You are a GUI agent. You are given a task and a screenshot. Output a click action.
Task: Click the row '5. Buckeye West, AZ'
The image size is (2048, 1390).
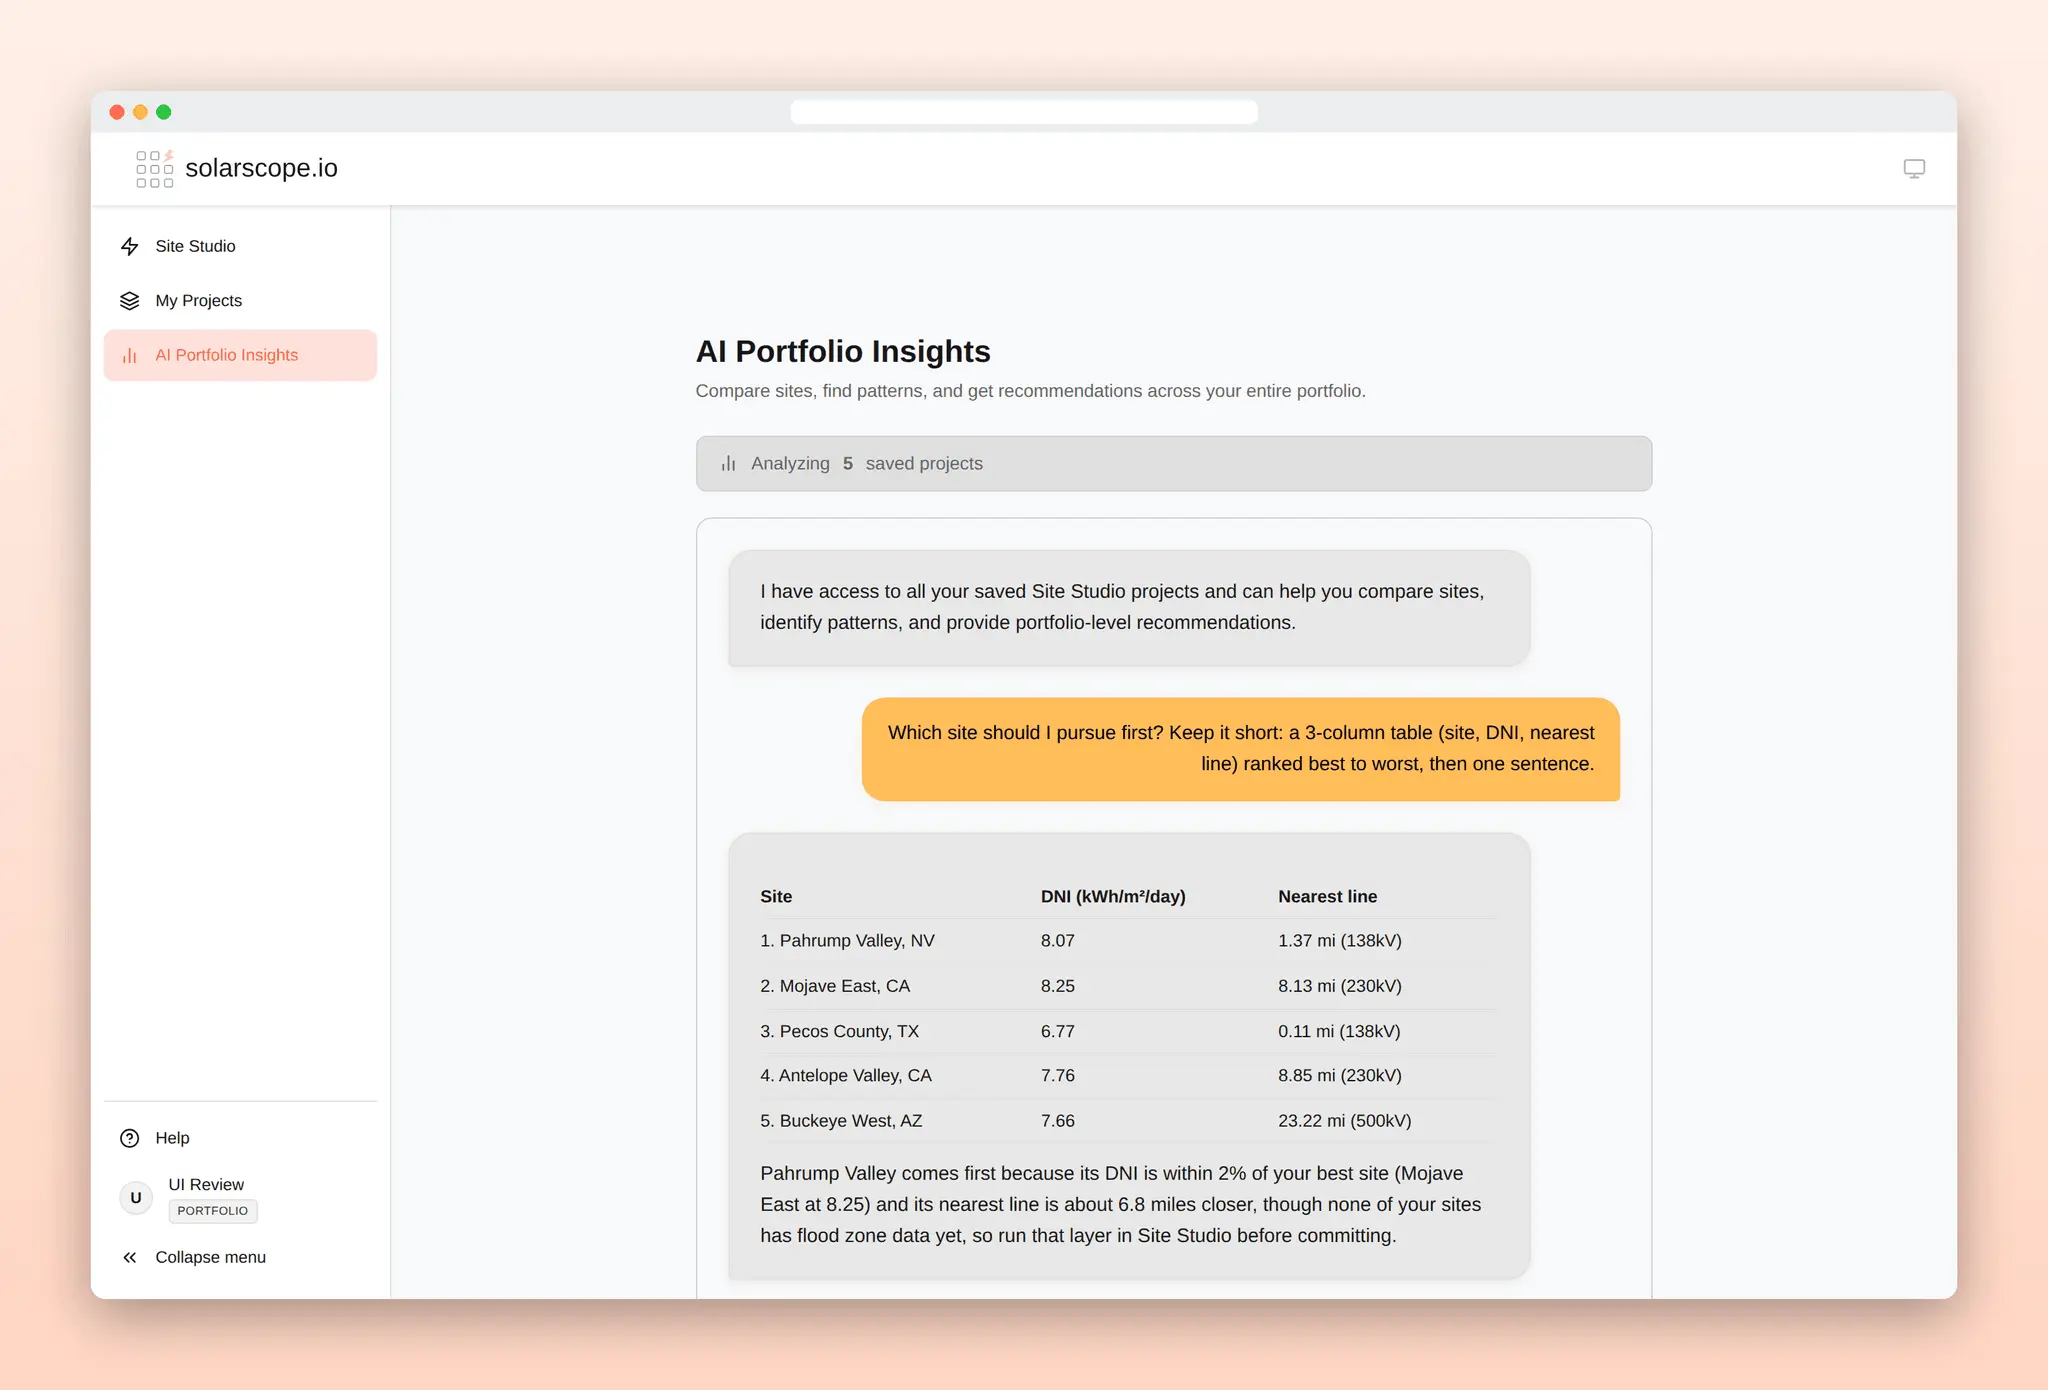pyautogui.click(x=1127, y=1121)
